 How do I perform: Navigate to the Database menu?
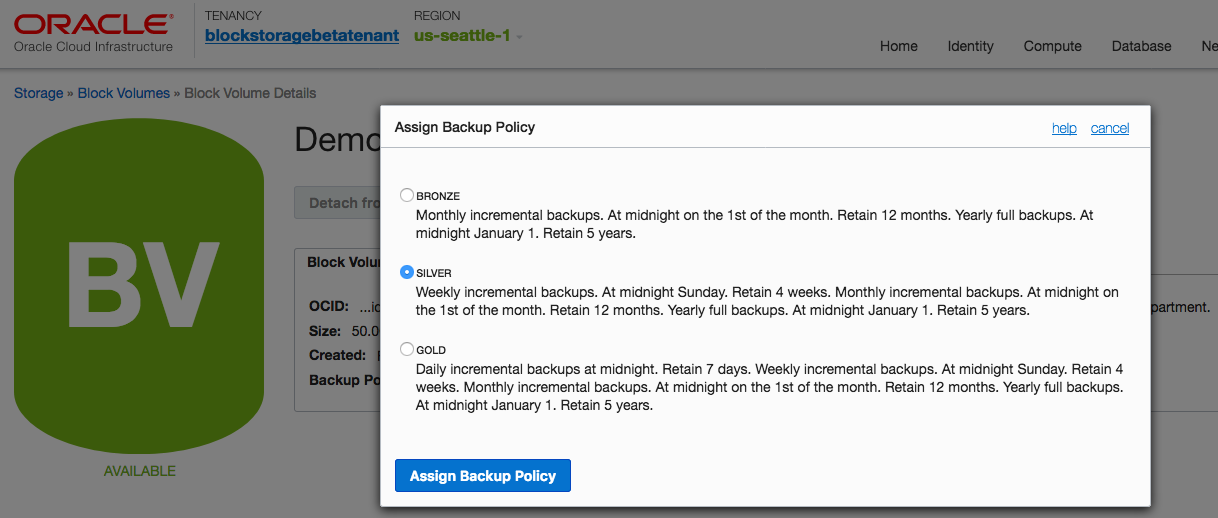(x=1141, y=46)
